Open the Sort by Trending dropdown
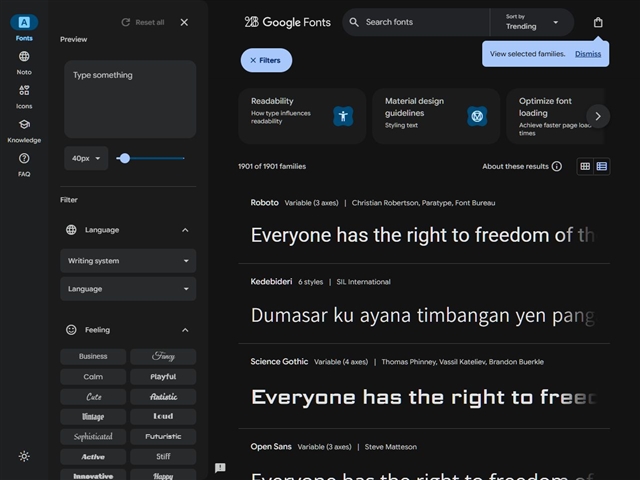 click(532, 22)
